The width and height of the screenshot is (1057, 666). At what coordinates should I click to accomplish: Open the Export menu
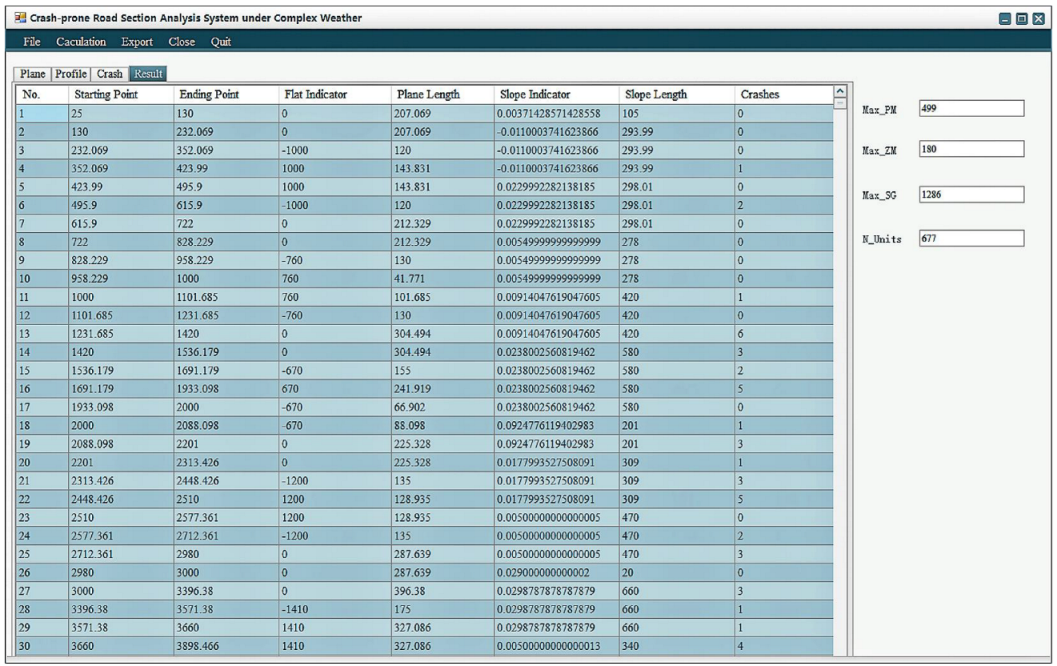point(139,42)
